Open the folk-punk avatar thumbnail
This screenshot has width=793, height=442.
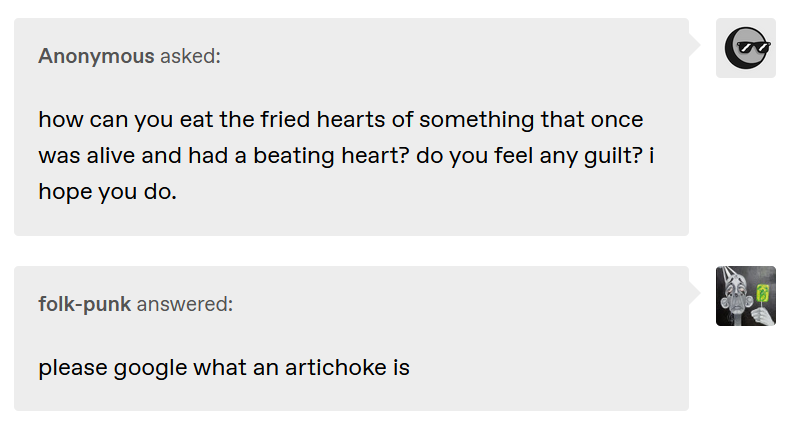click(x=745, y=296)
